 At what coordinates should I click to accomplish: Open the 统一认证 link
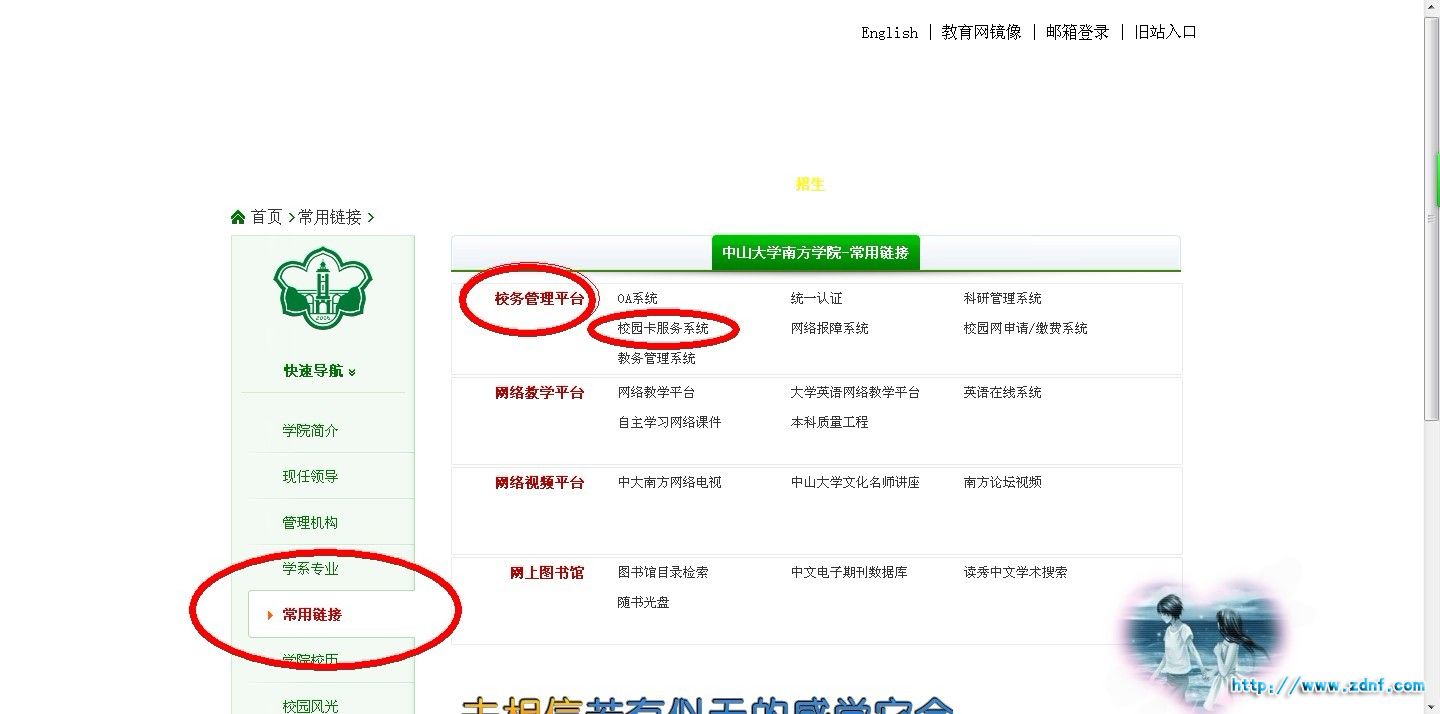pyautogui.click(x=816, y=298)
